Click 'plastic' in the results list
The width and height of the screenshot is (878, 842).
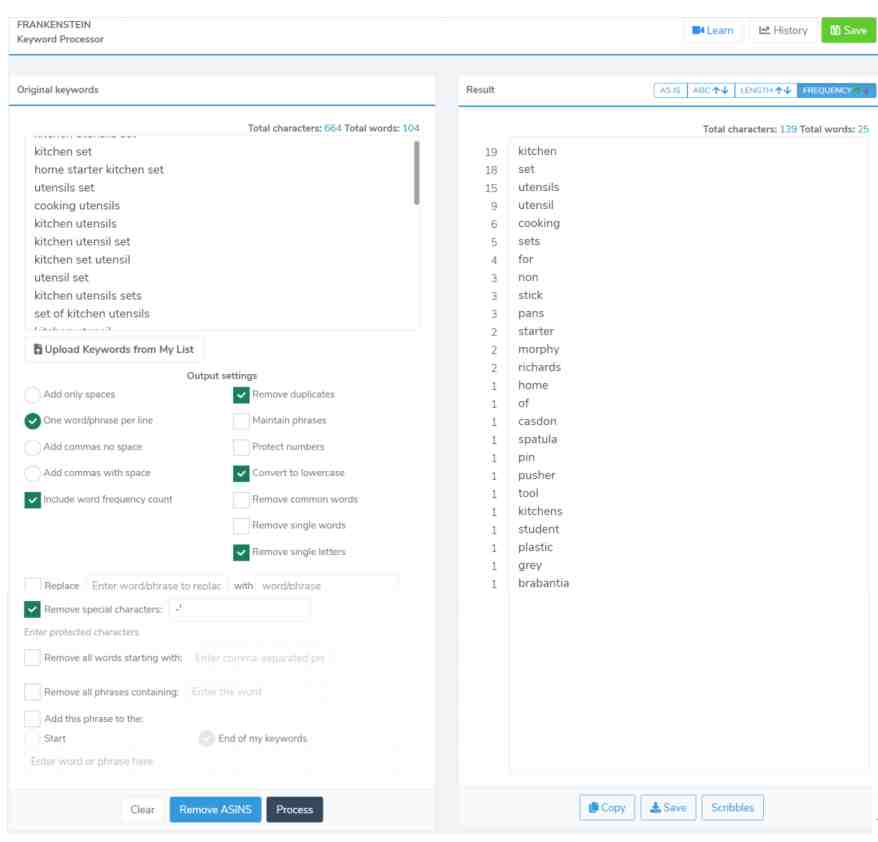point(535,548)
